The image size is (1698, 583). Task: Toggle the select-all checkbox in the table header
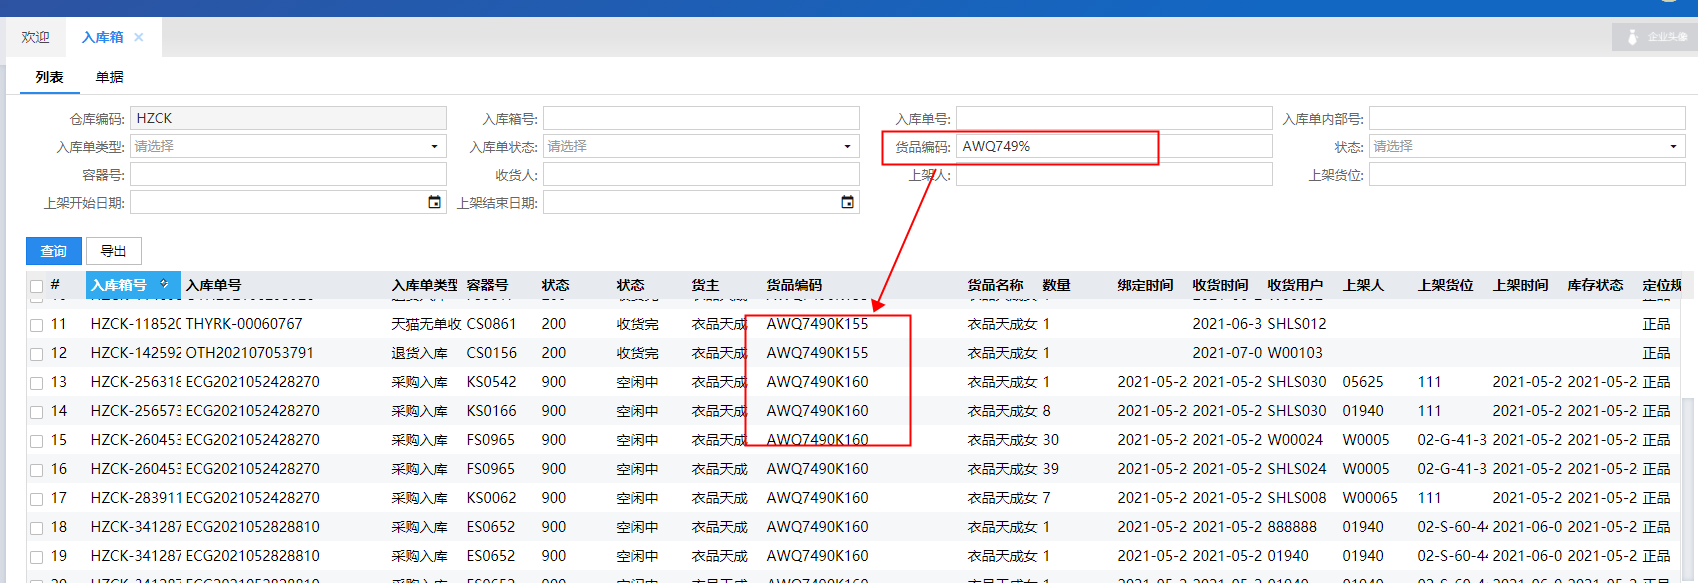click(x=37, y=286)
